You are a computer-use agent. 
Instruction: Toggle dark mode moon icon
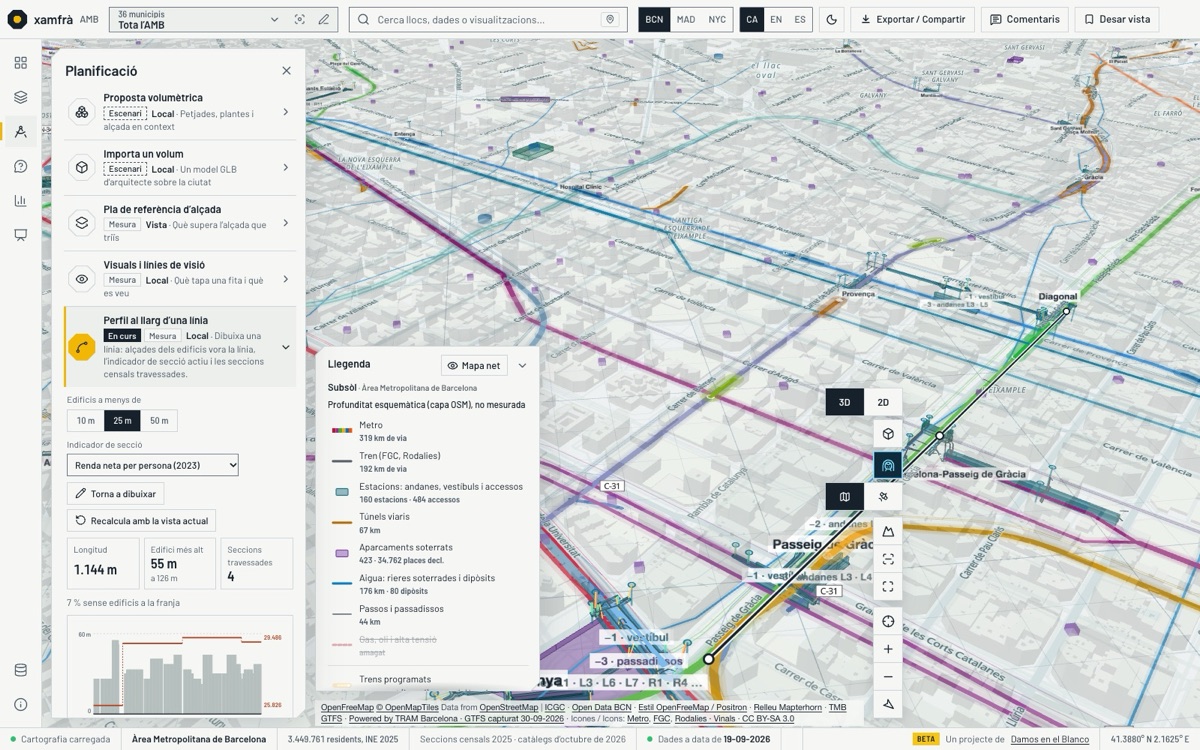[x=832, y=20]
